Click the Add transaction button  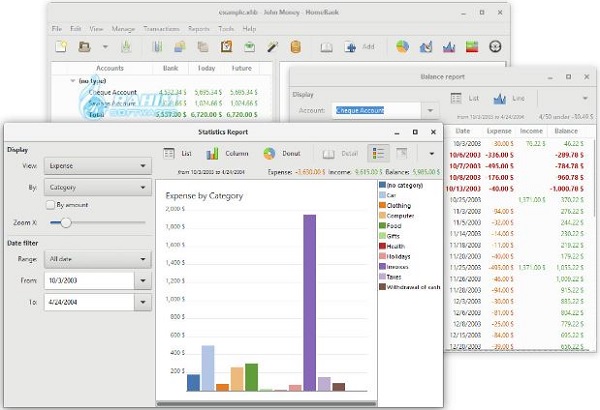[x=359, y=47]
